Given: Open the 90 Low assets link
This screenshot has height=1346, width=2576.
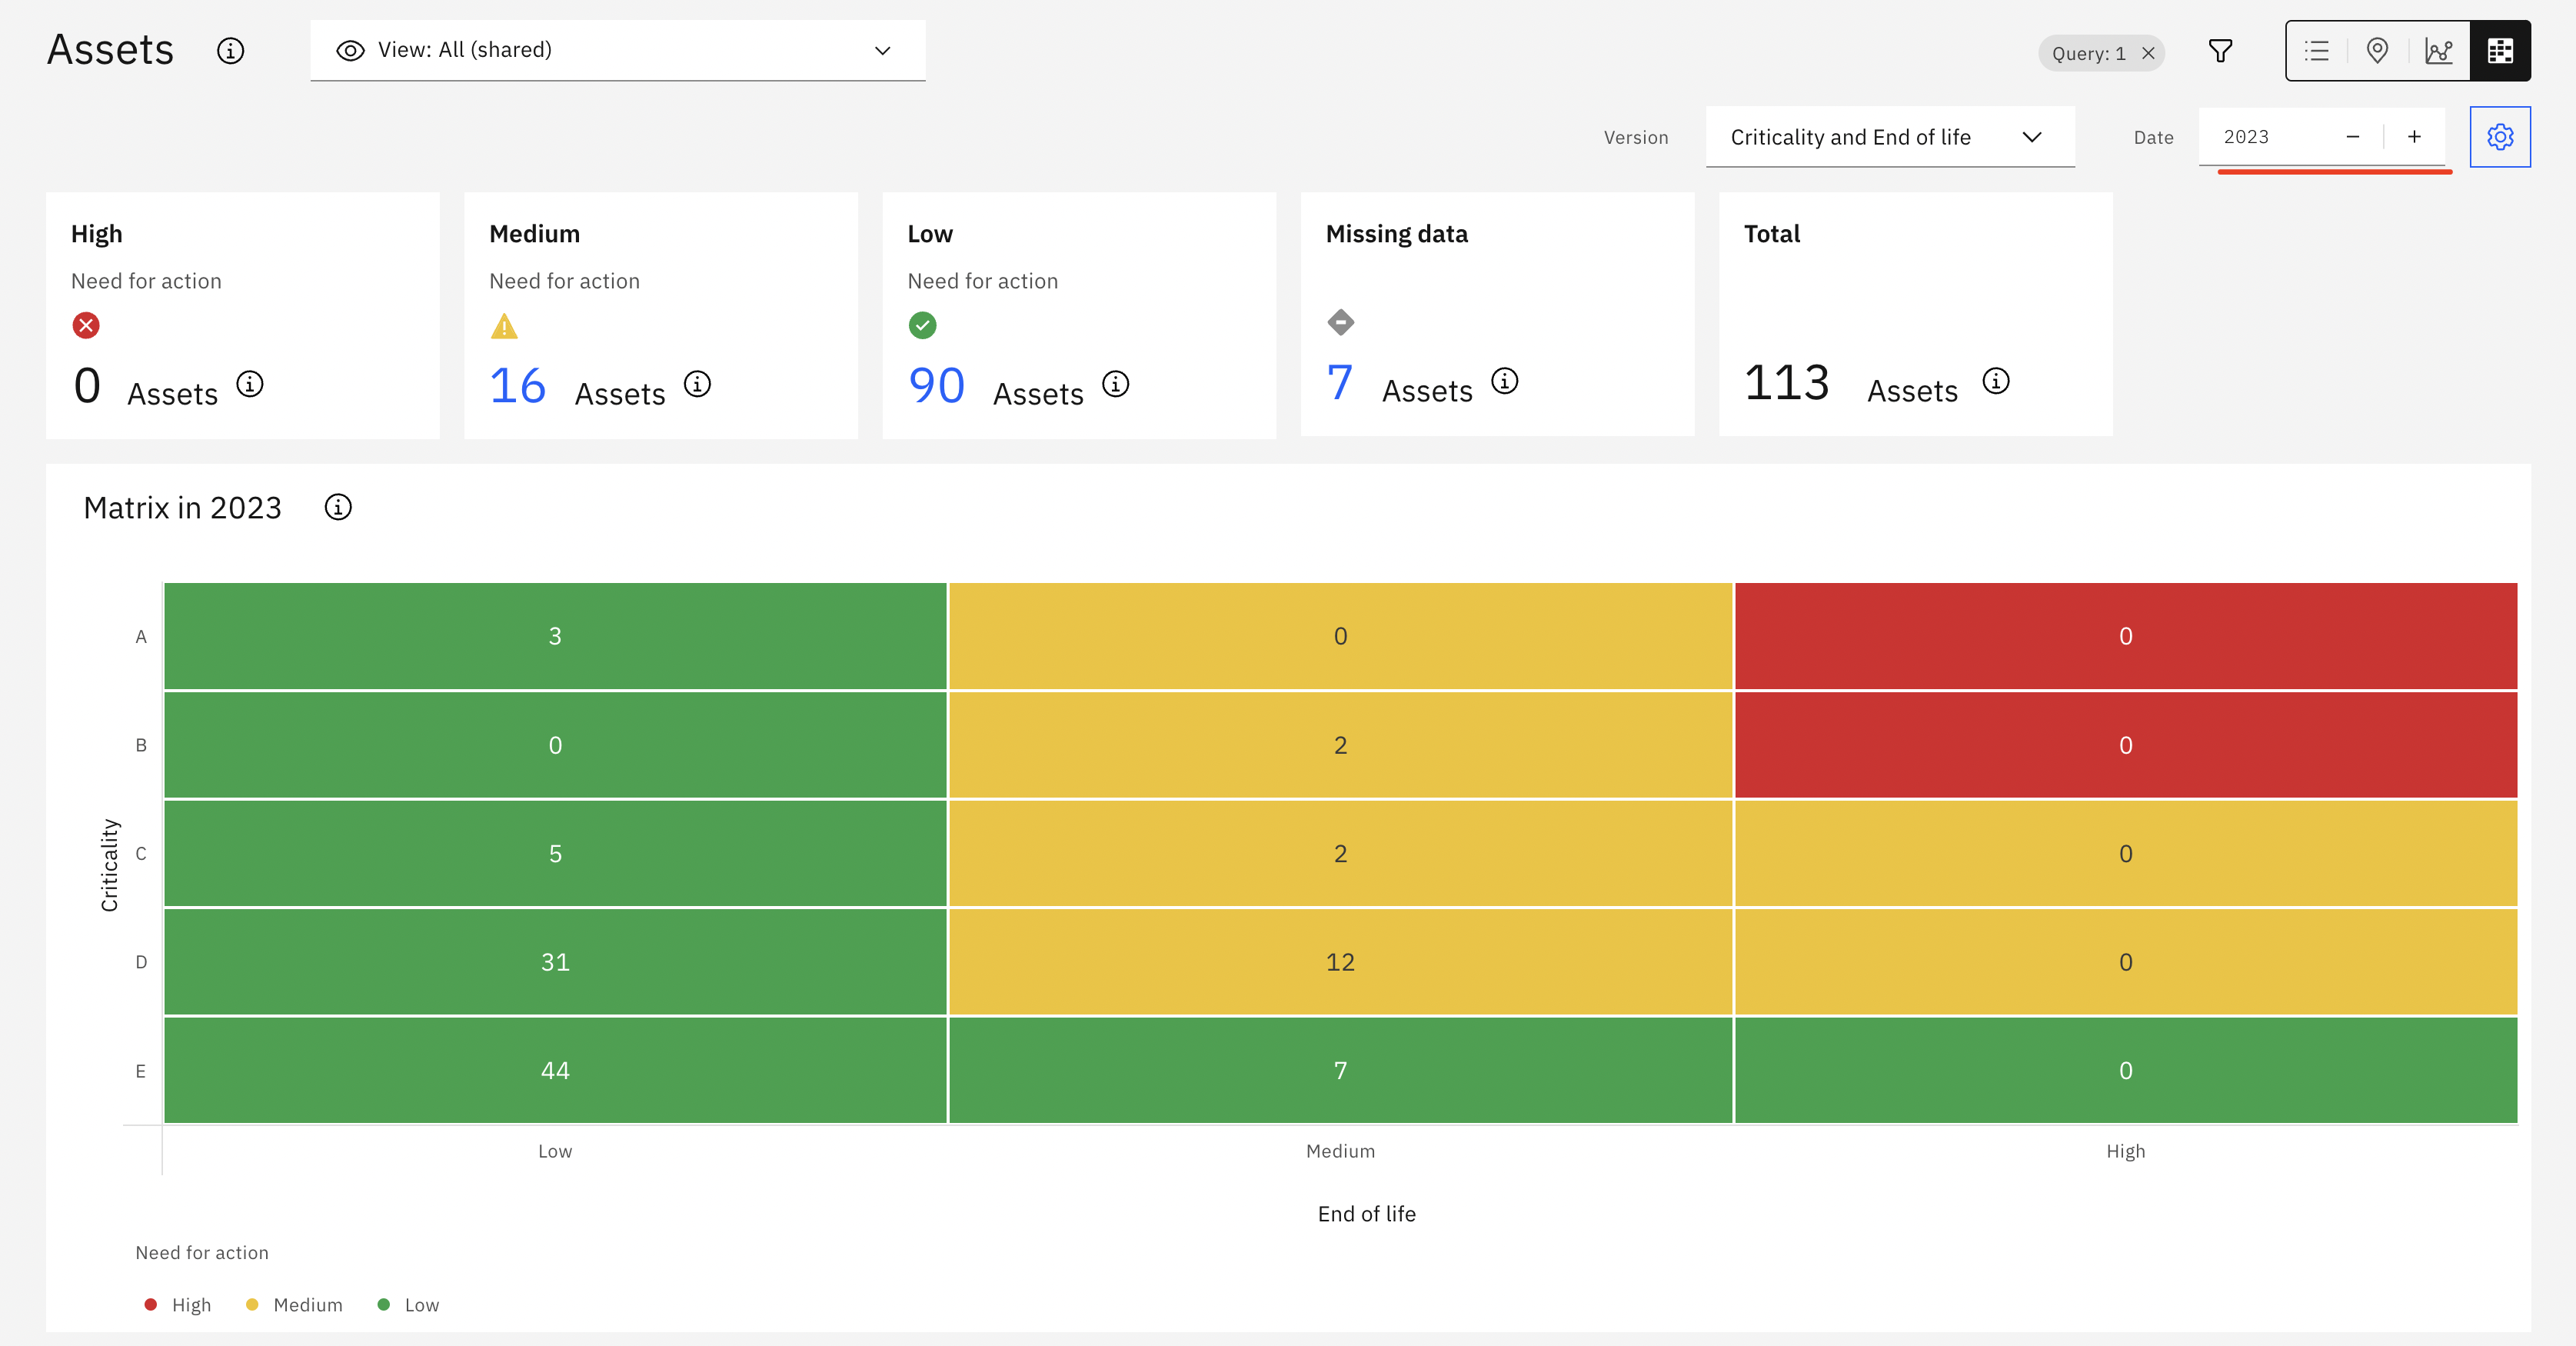Looking at the screenshot, I should coord(936,386).
